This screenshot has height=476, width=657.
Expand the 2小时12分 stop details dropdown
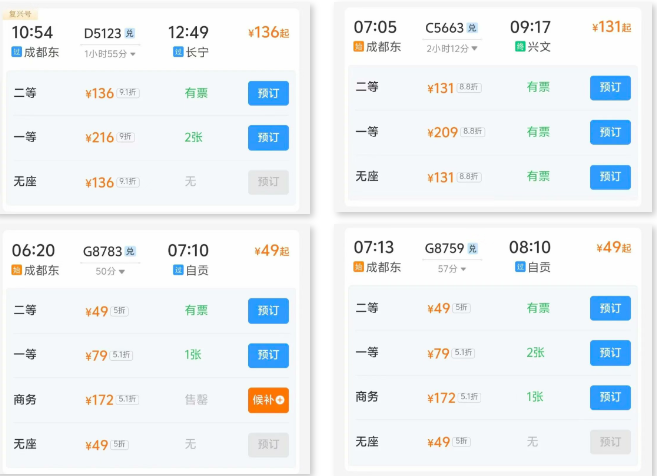pyautogui.click(x=452, y=47)
